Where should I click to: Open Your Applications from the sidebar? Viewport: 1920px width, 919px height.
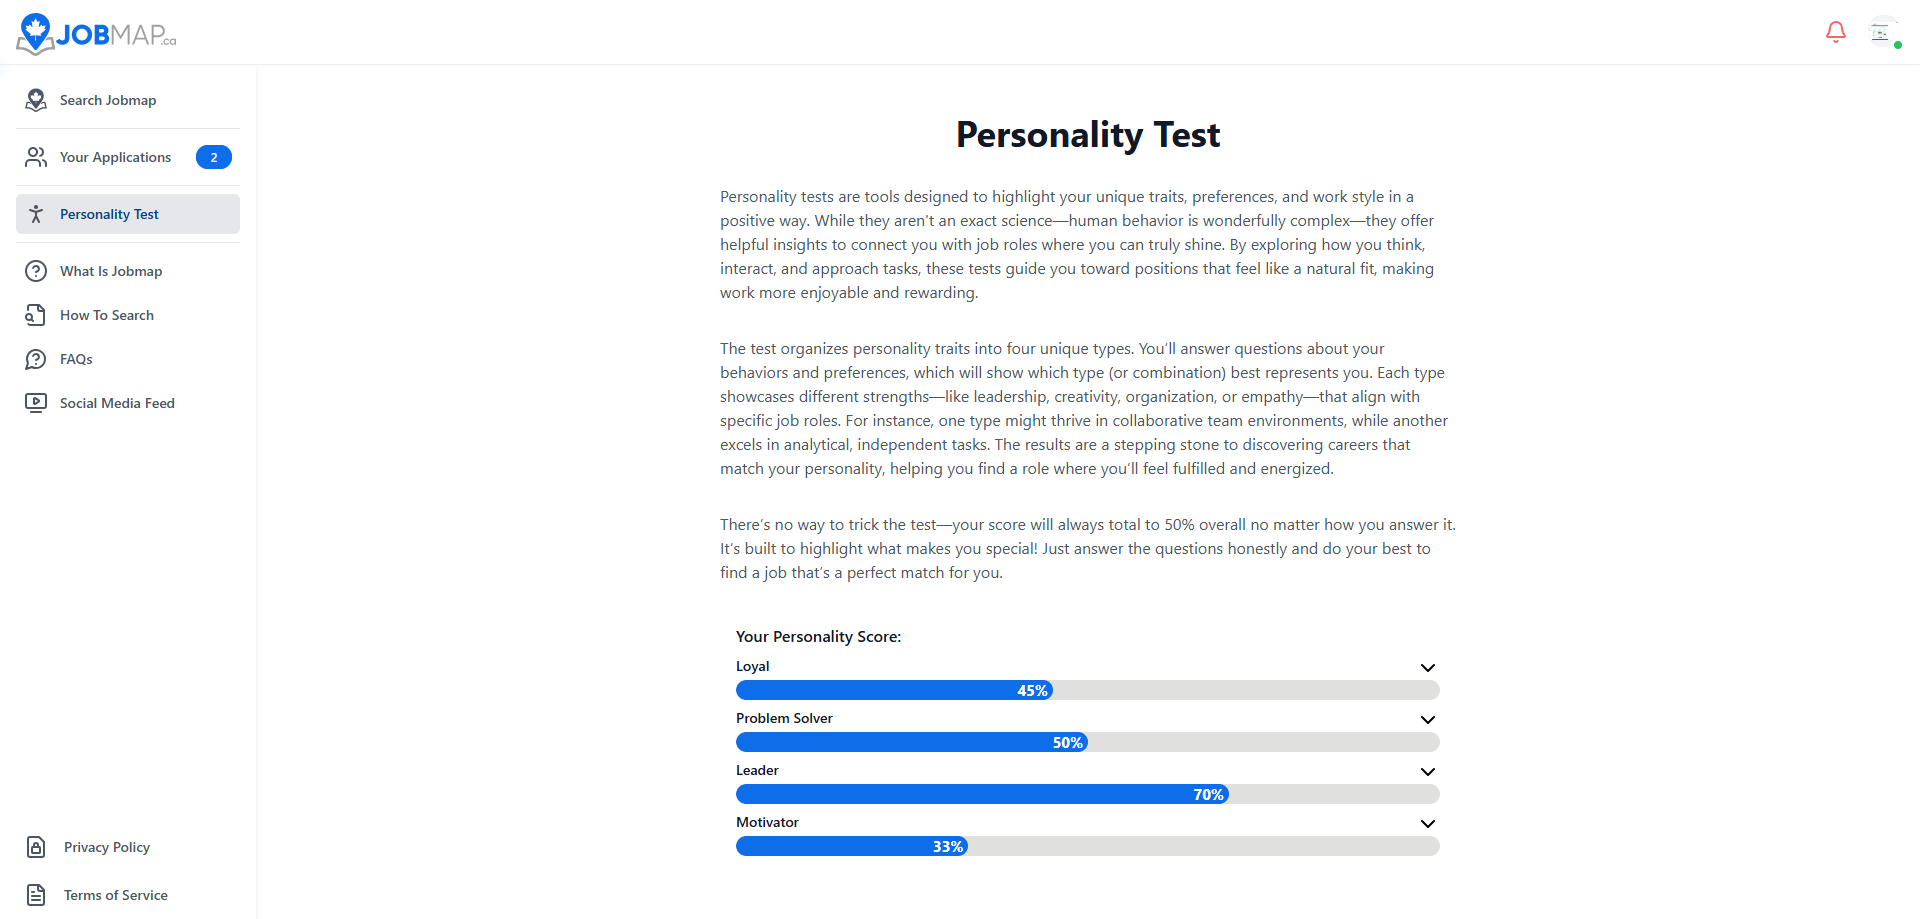[x=115, y=157]
